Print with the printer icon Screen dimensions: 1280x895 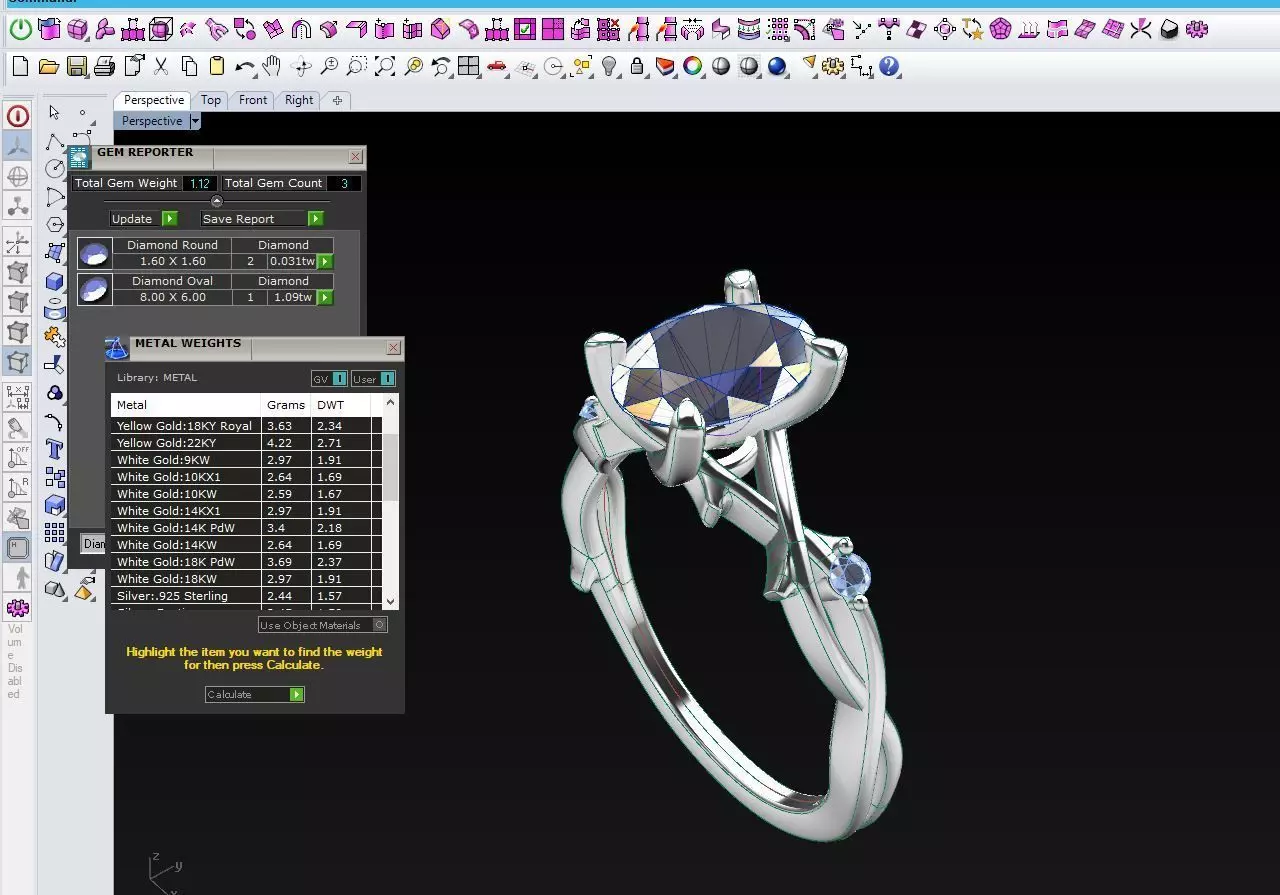[104, 67]
